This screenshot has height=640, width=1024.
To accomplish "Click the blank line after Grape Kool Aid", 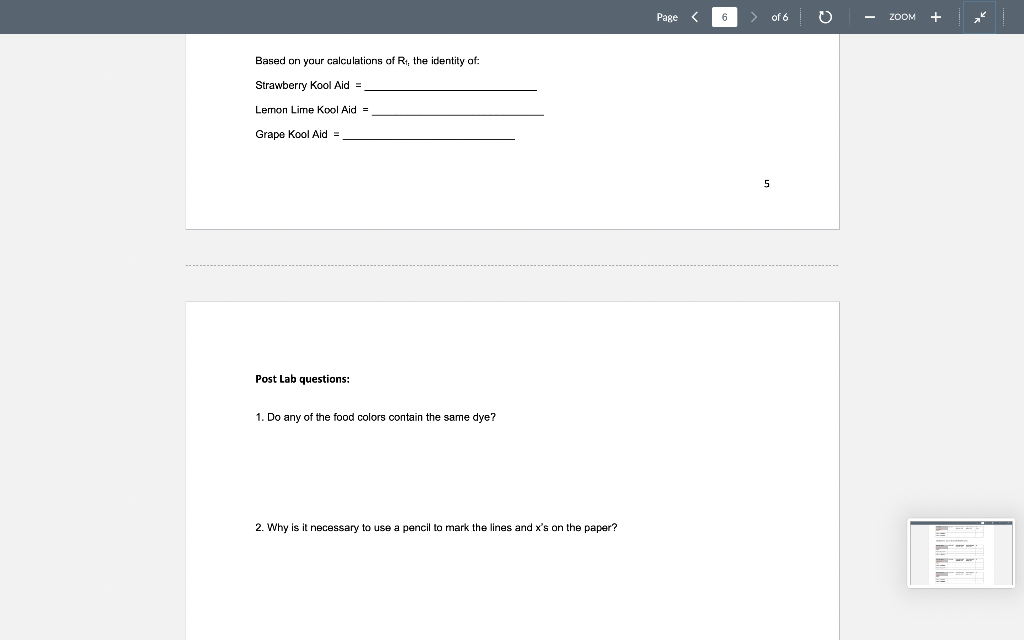I will [430, 135].
